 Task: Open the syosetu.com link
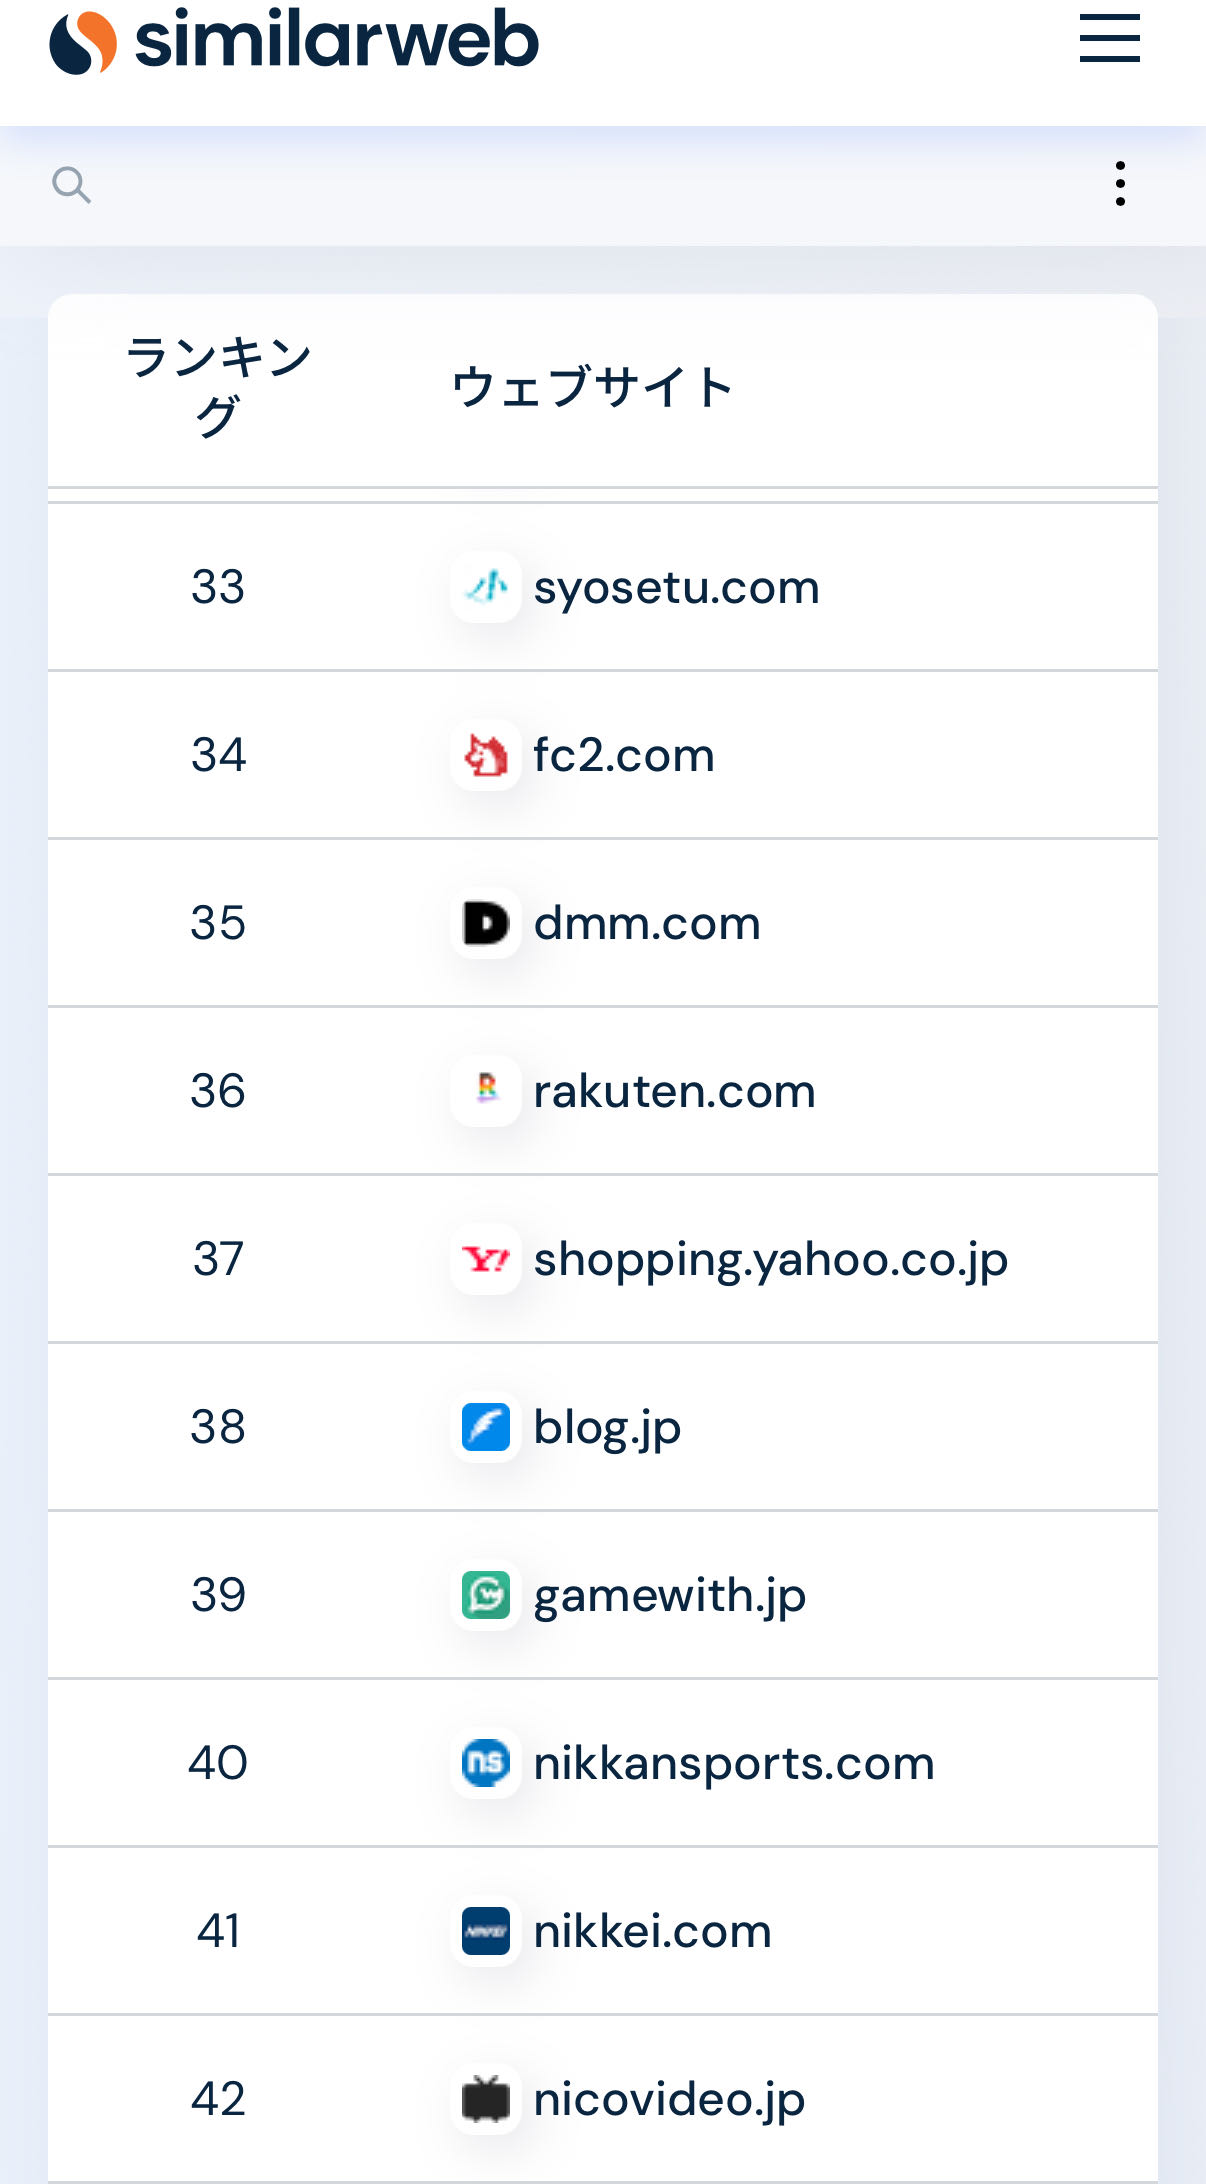pos(676,587)
